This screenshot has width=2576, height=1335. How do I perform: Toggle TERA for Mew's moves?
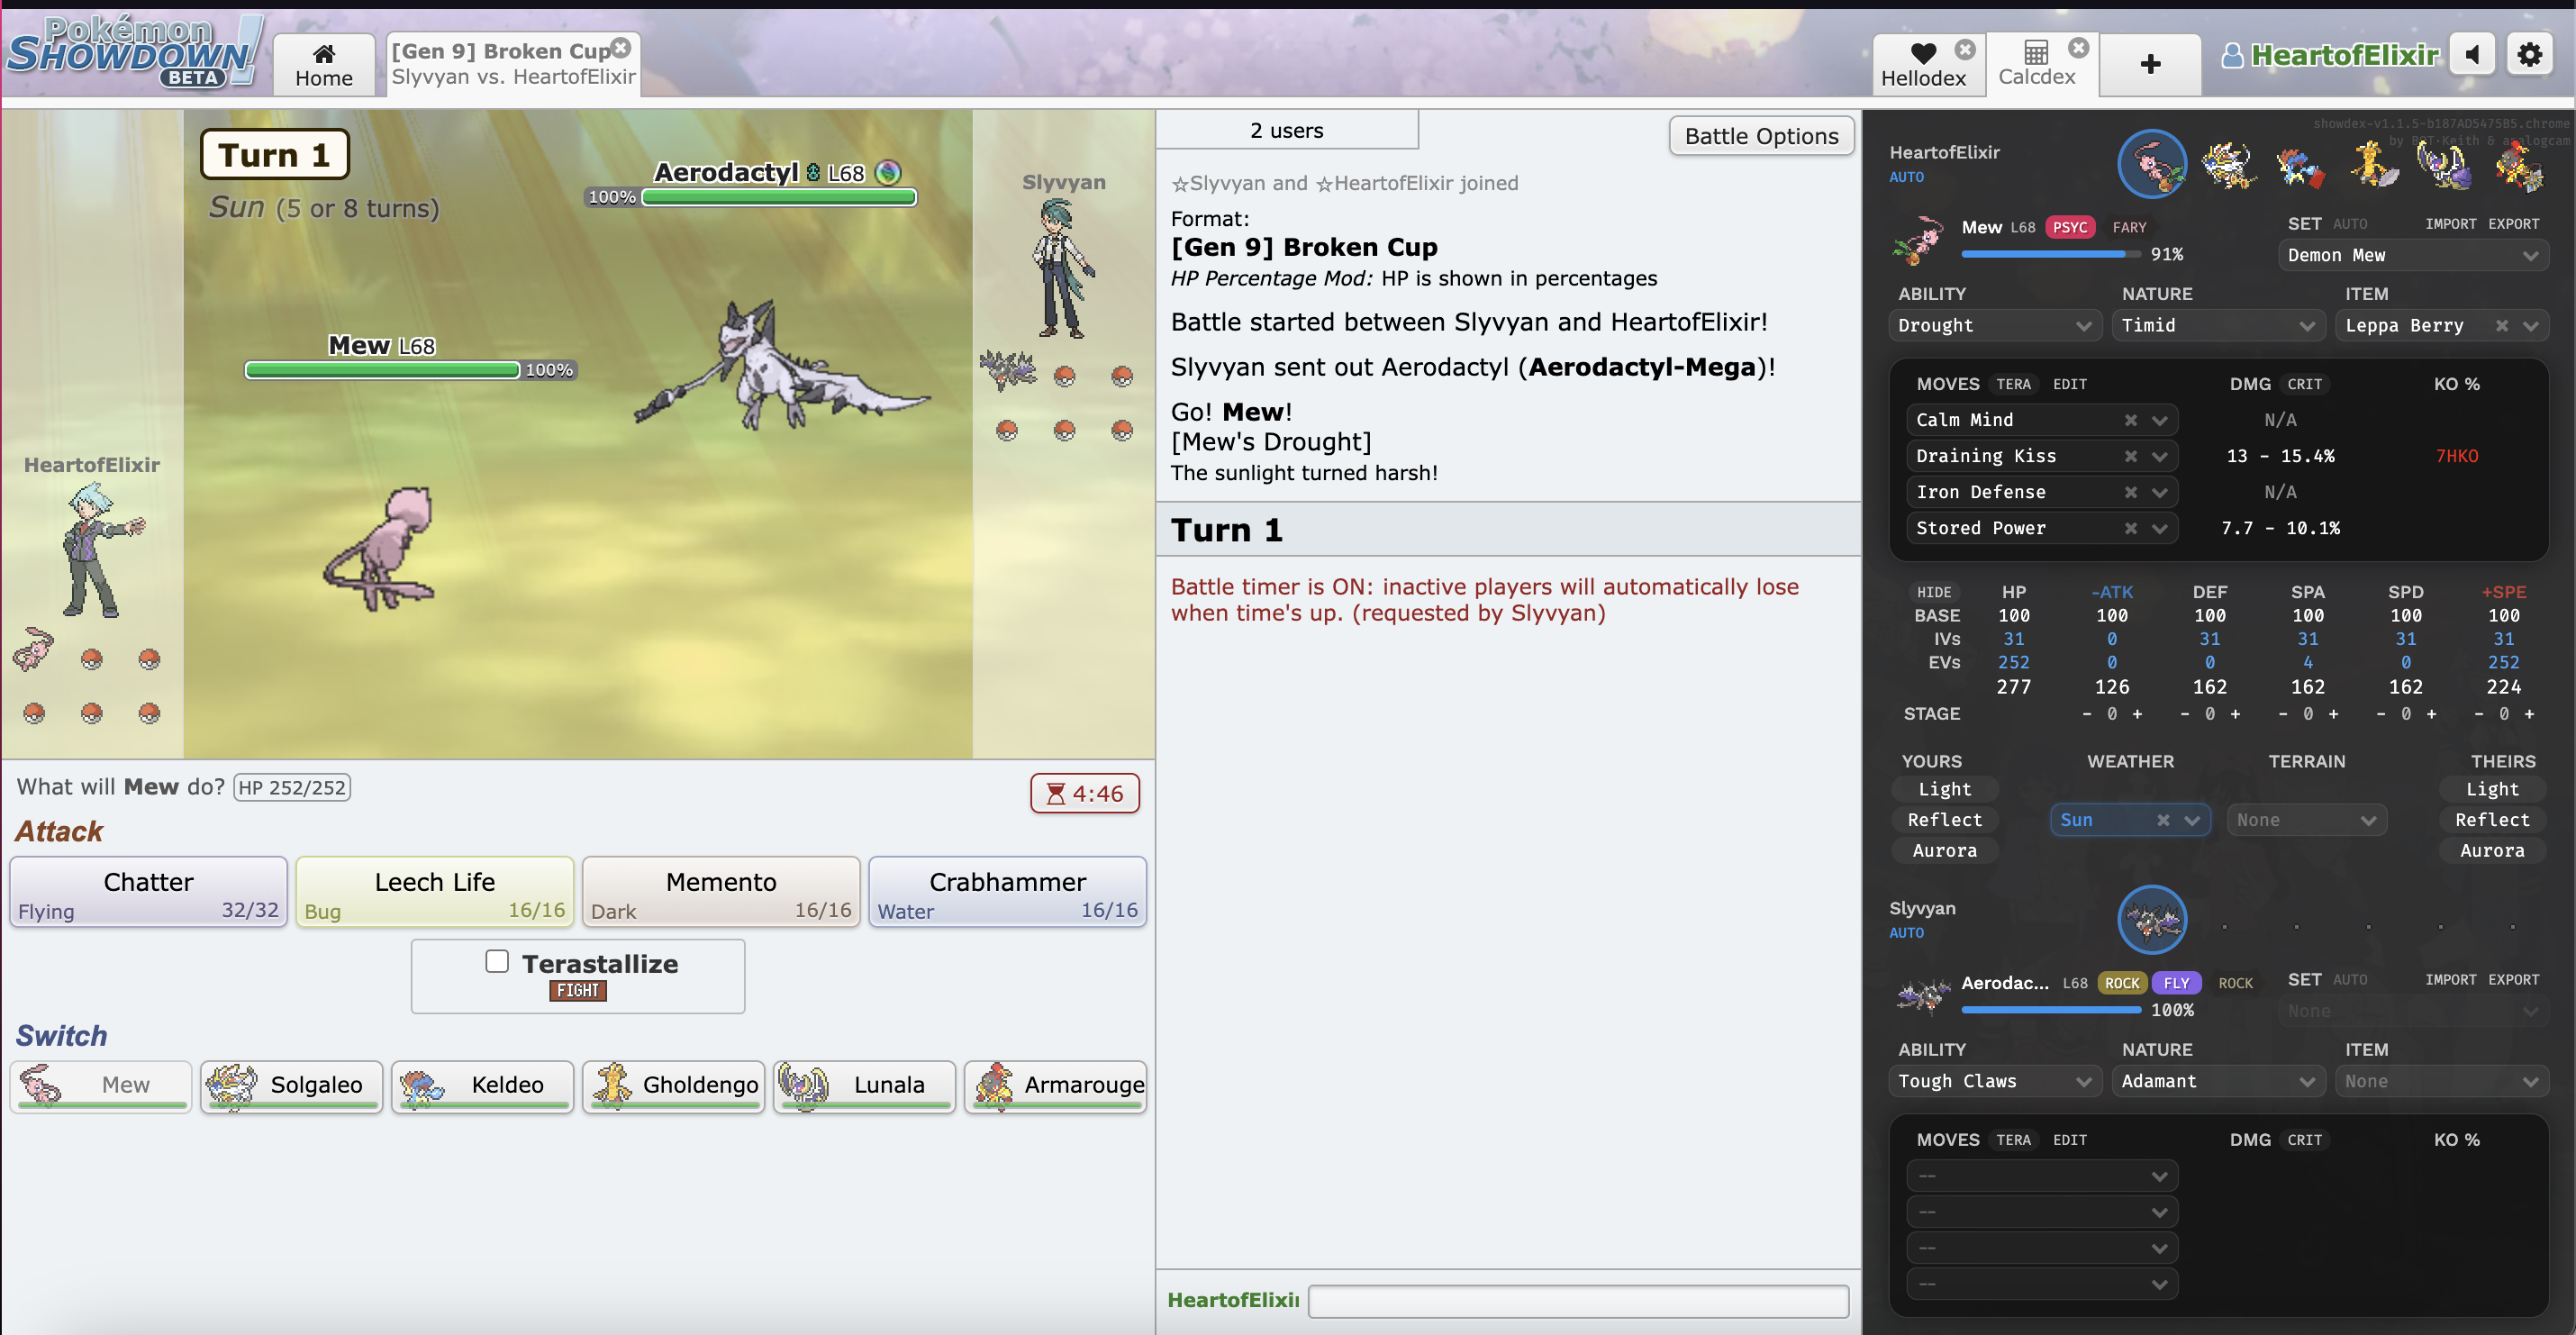click(x=2013, y=384)
